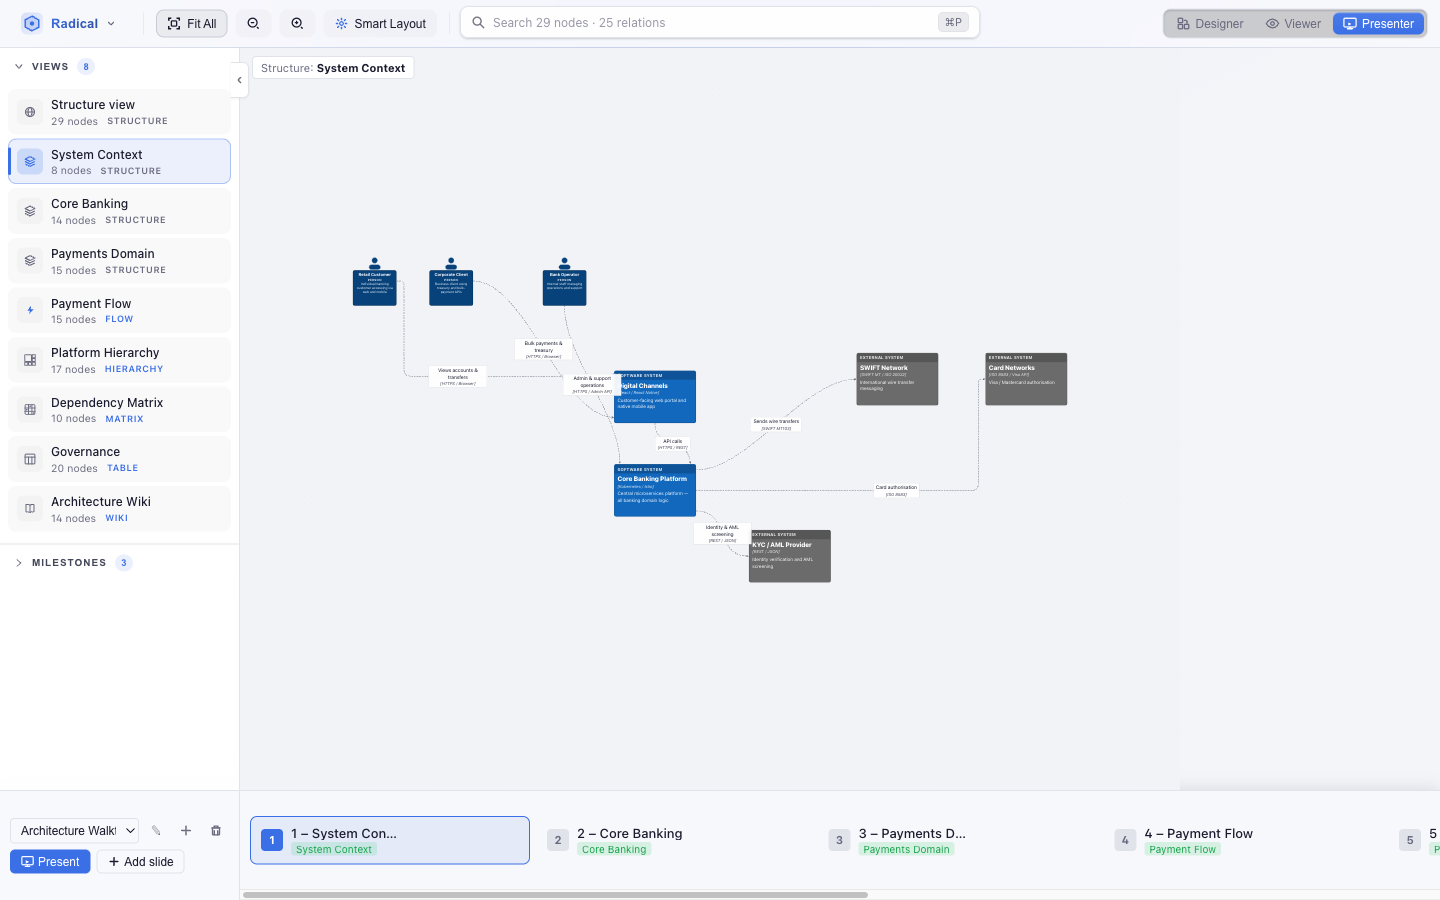Click the layers icon beside Payments Domain
The image size is (1440, 900).
coord(30,260)
